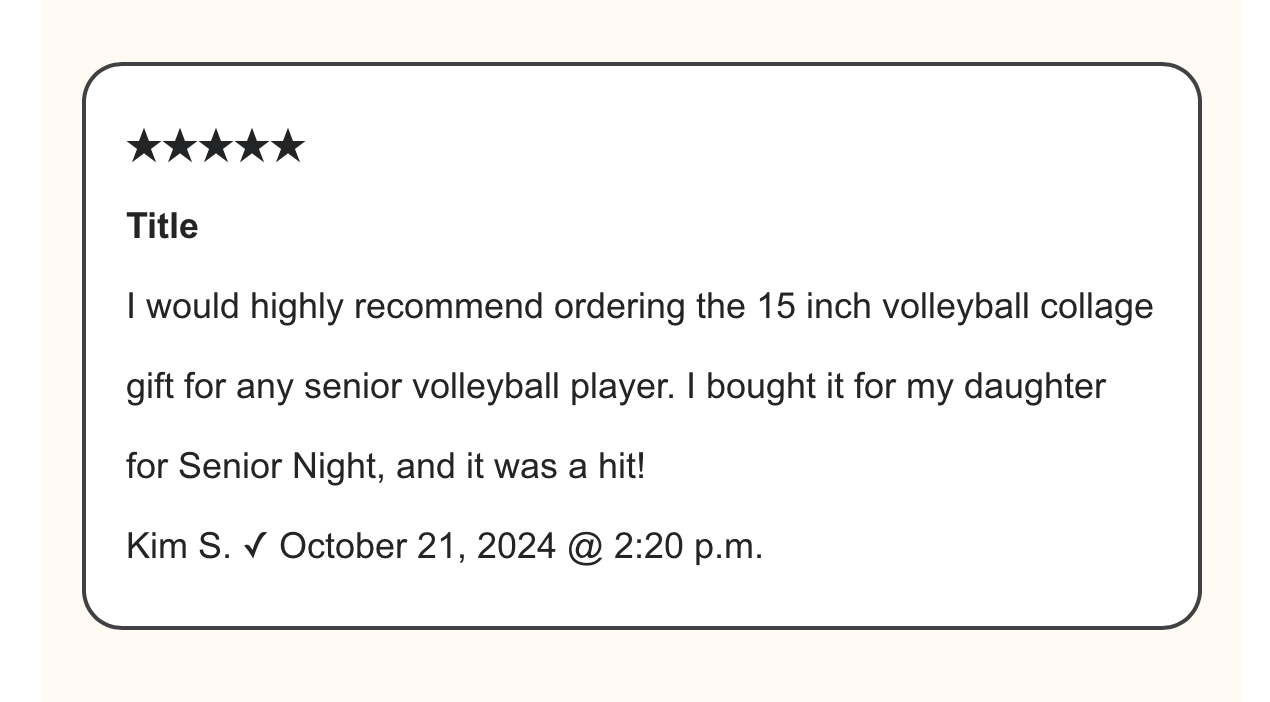1270x702 pixels.
Task: Click the time "2:20 p.m."
Action: click(688, 546)
